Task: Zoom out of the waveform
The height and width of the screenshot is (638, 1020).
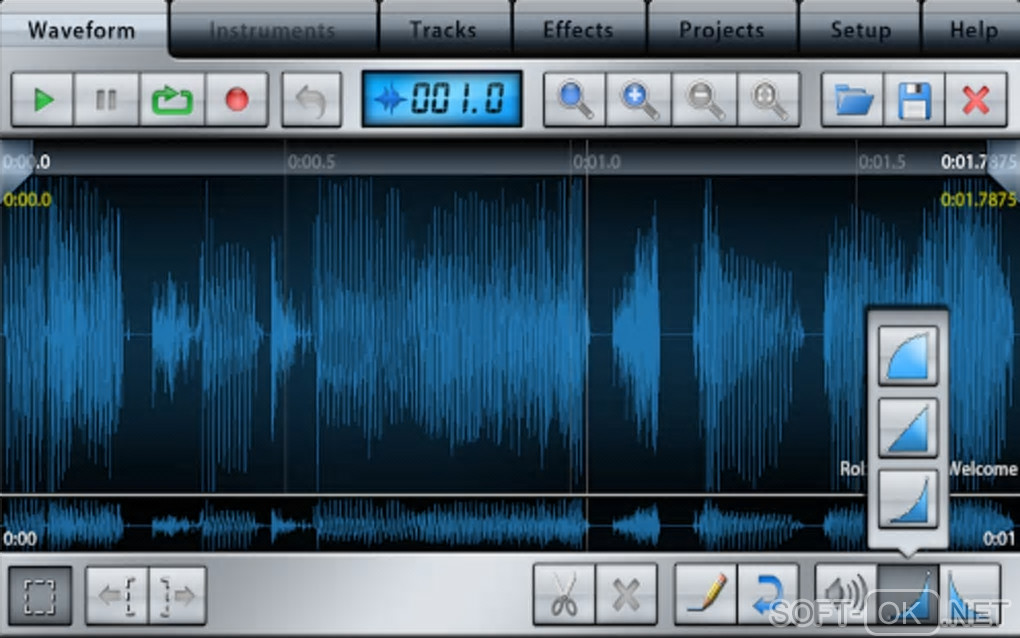Action: tap(705, 100)
